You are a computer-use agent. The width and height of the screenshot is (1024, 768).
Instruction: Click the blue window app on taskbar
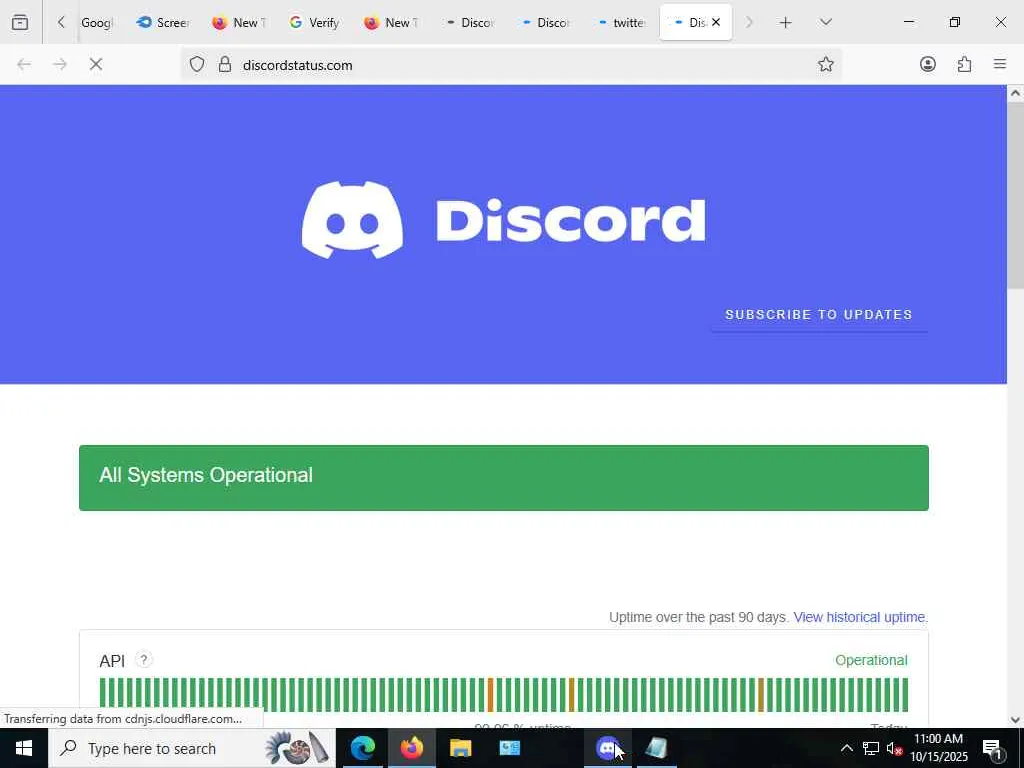tap(509, 748)
